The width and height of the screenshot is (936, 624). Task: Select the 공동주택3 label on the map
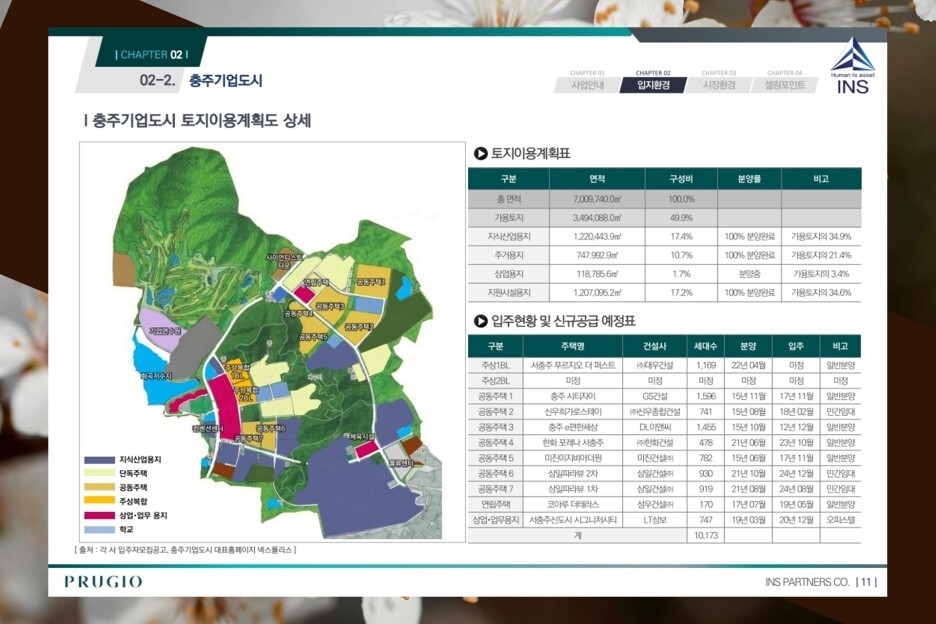pos(330,306)
